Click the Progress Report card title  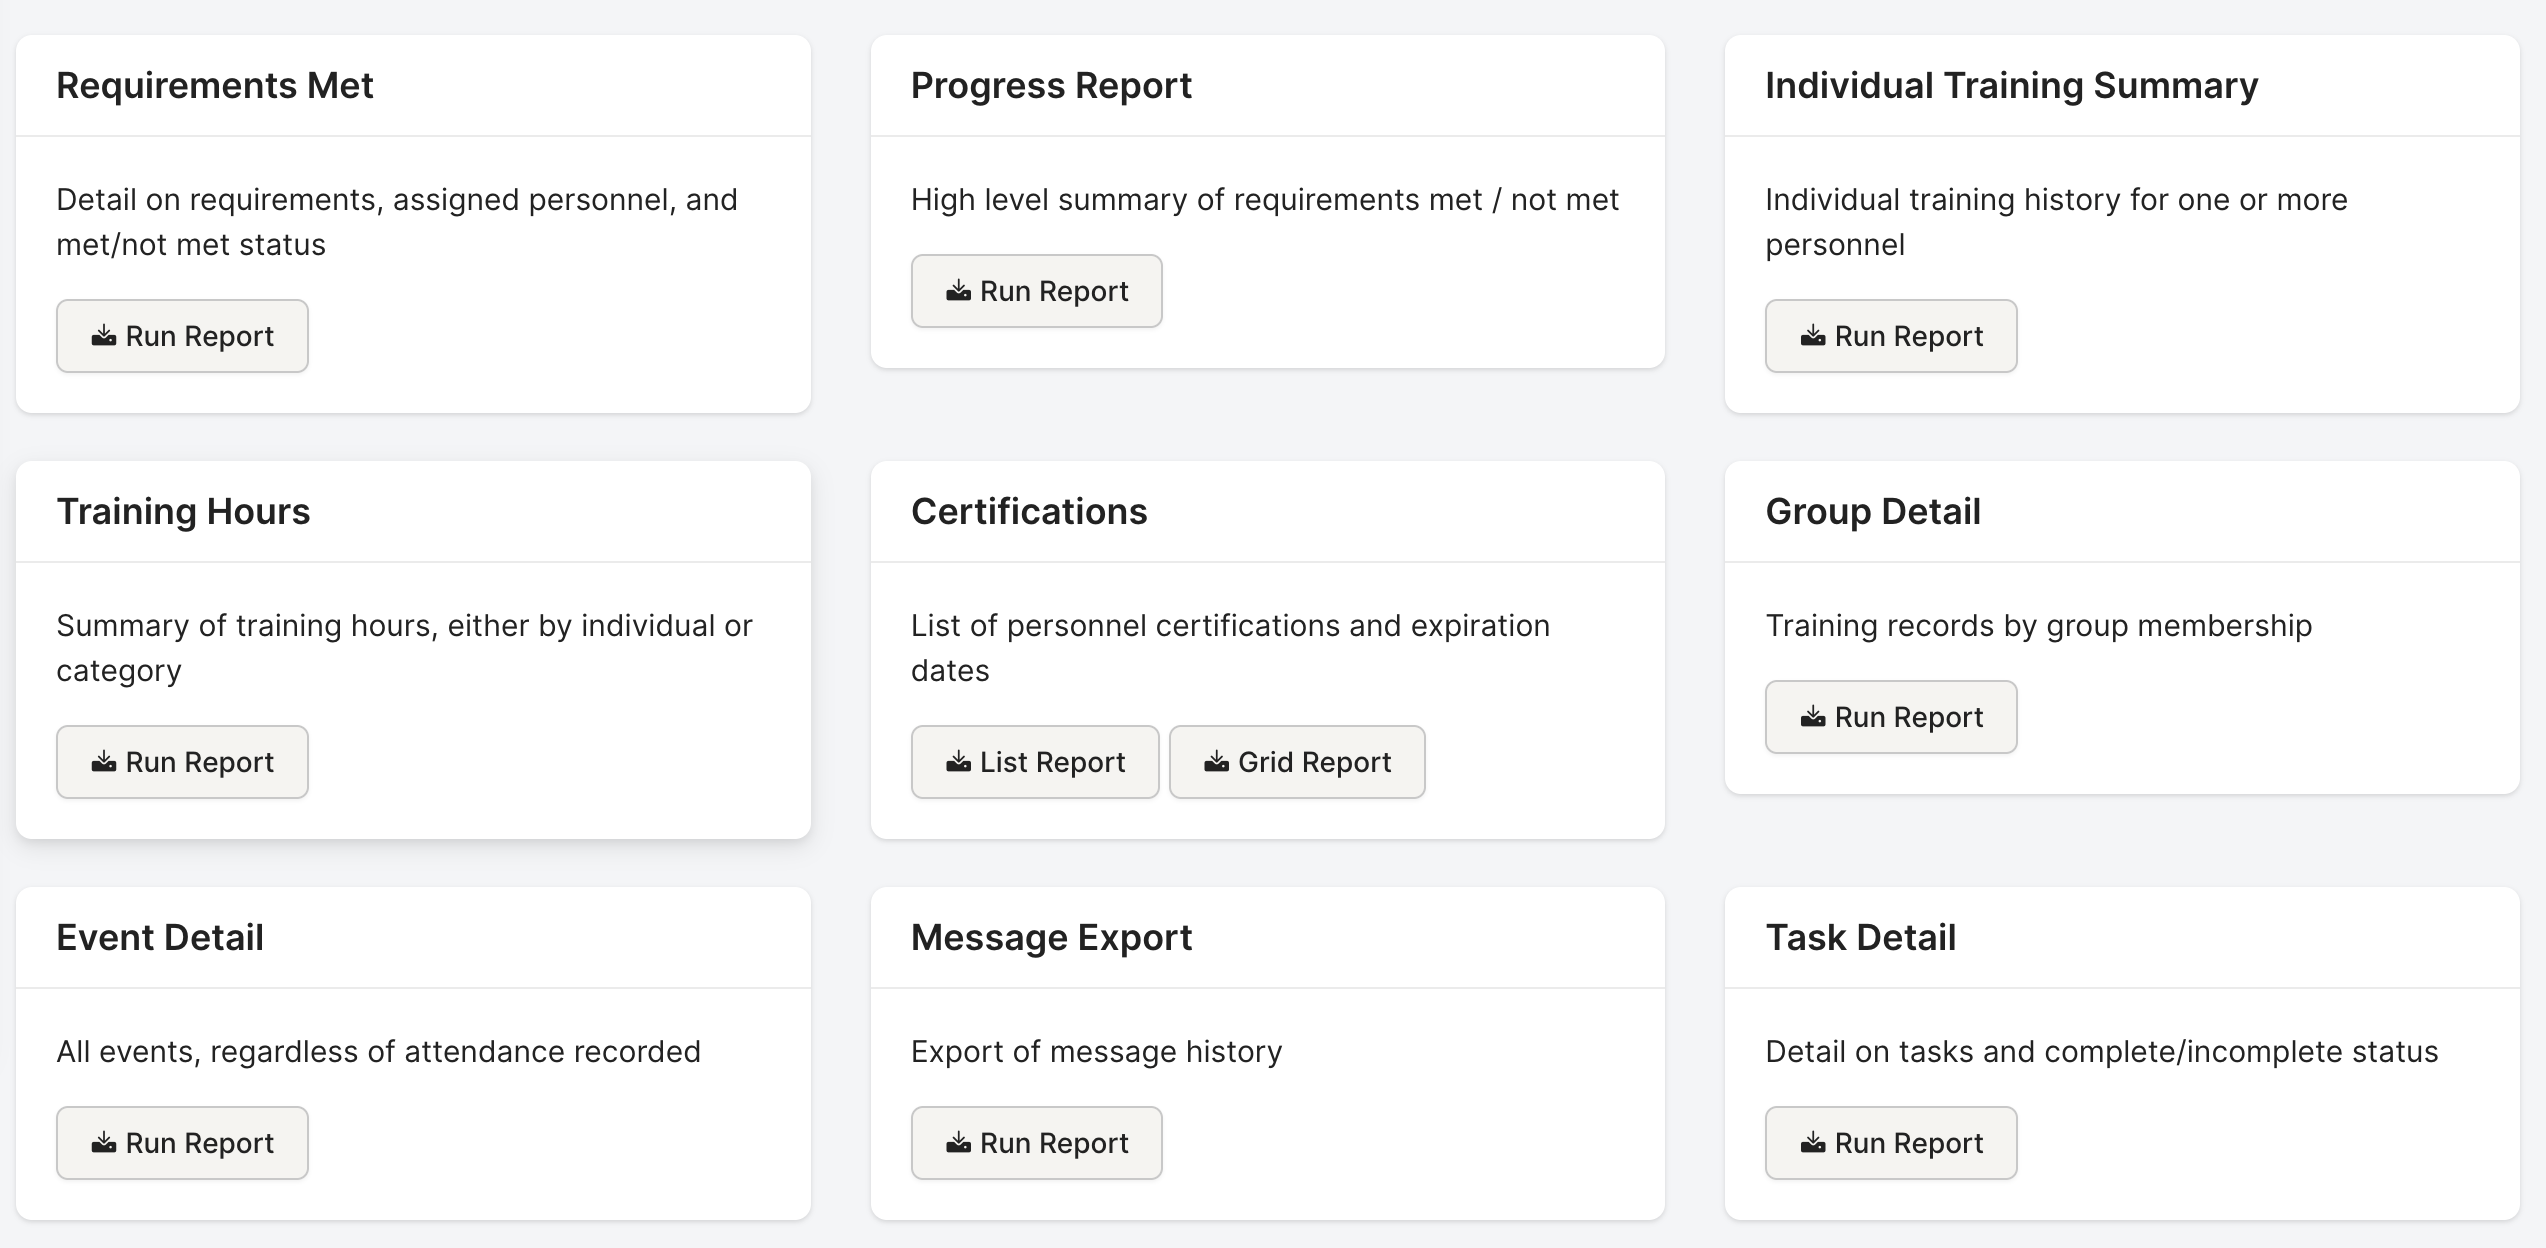(1051, 86)
